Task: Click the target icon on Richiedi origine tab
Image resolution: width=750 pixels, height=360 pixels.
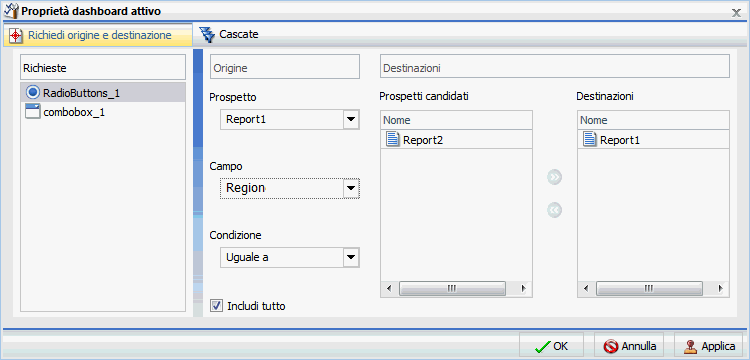Action: [x=16, y=35]
